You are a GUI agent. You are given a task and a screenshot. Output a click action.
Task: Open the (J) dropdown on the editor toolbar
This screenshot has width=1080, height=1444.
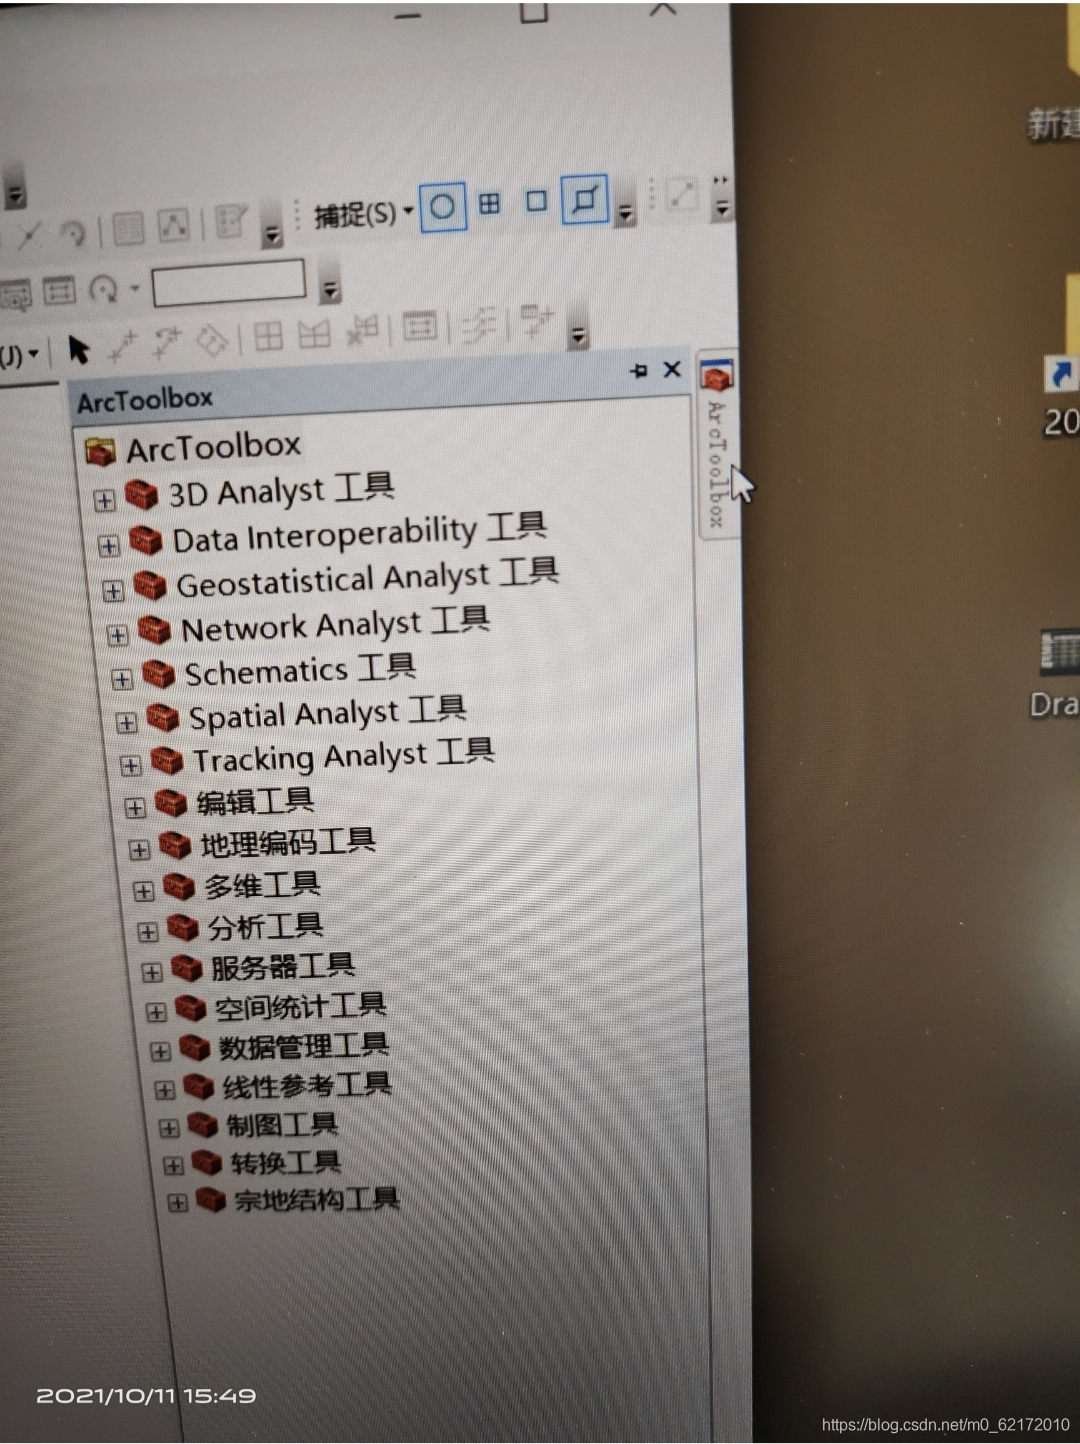click(x=20, y=354)
